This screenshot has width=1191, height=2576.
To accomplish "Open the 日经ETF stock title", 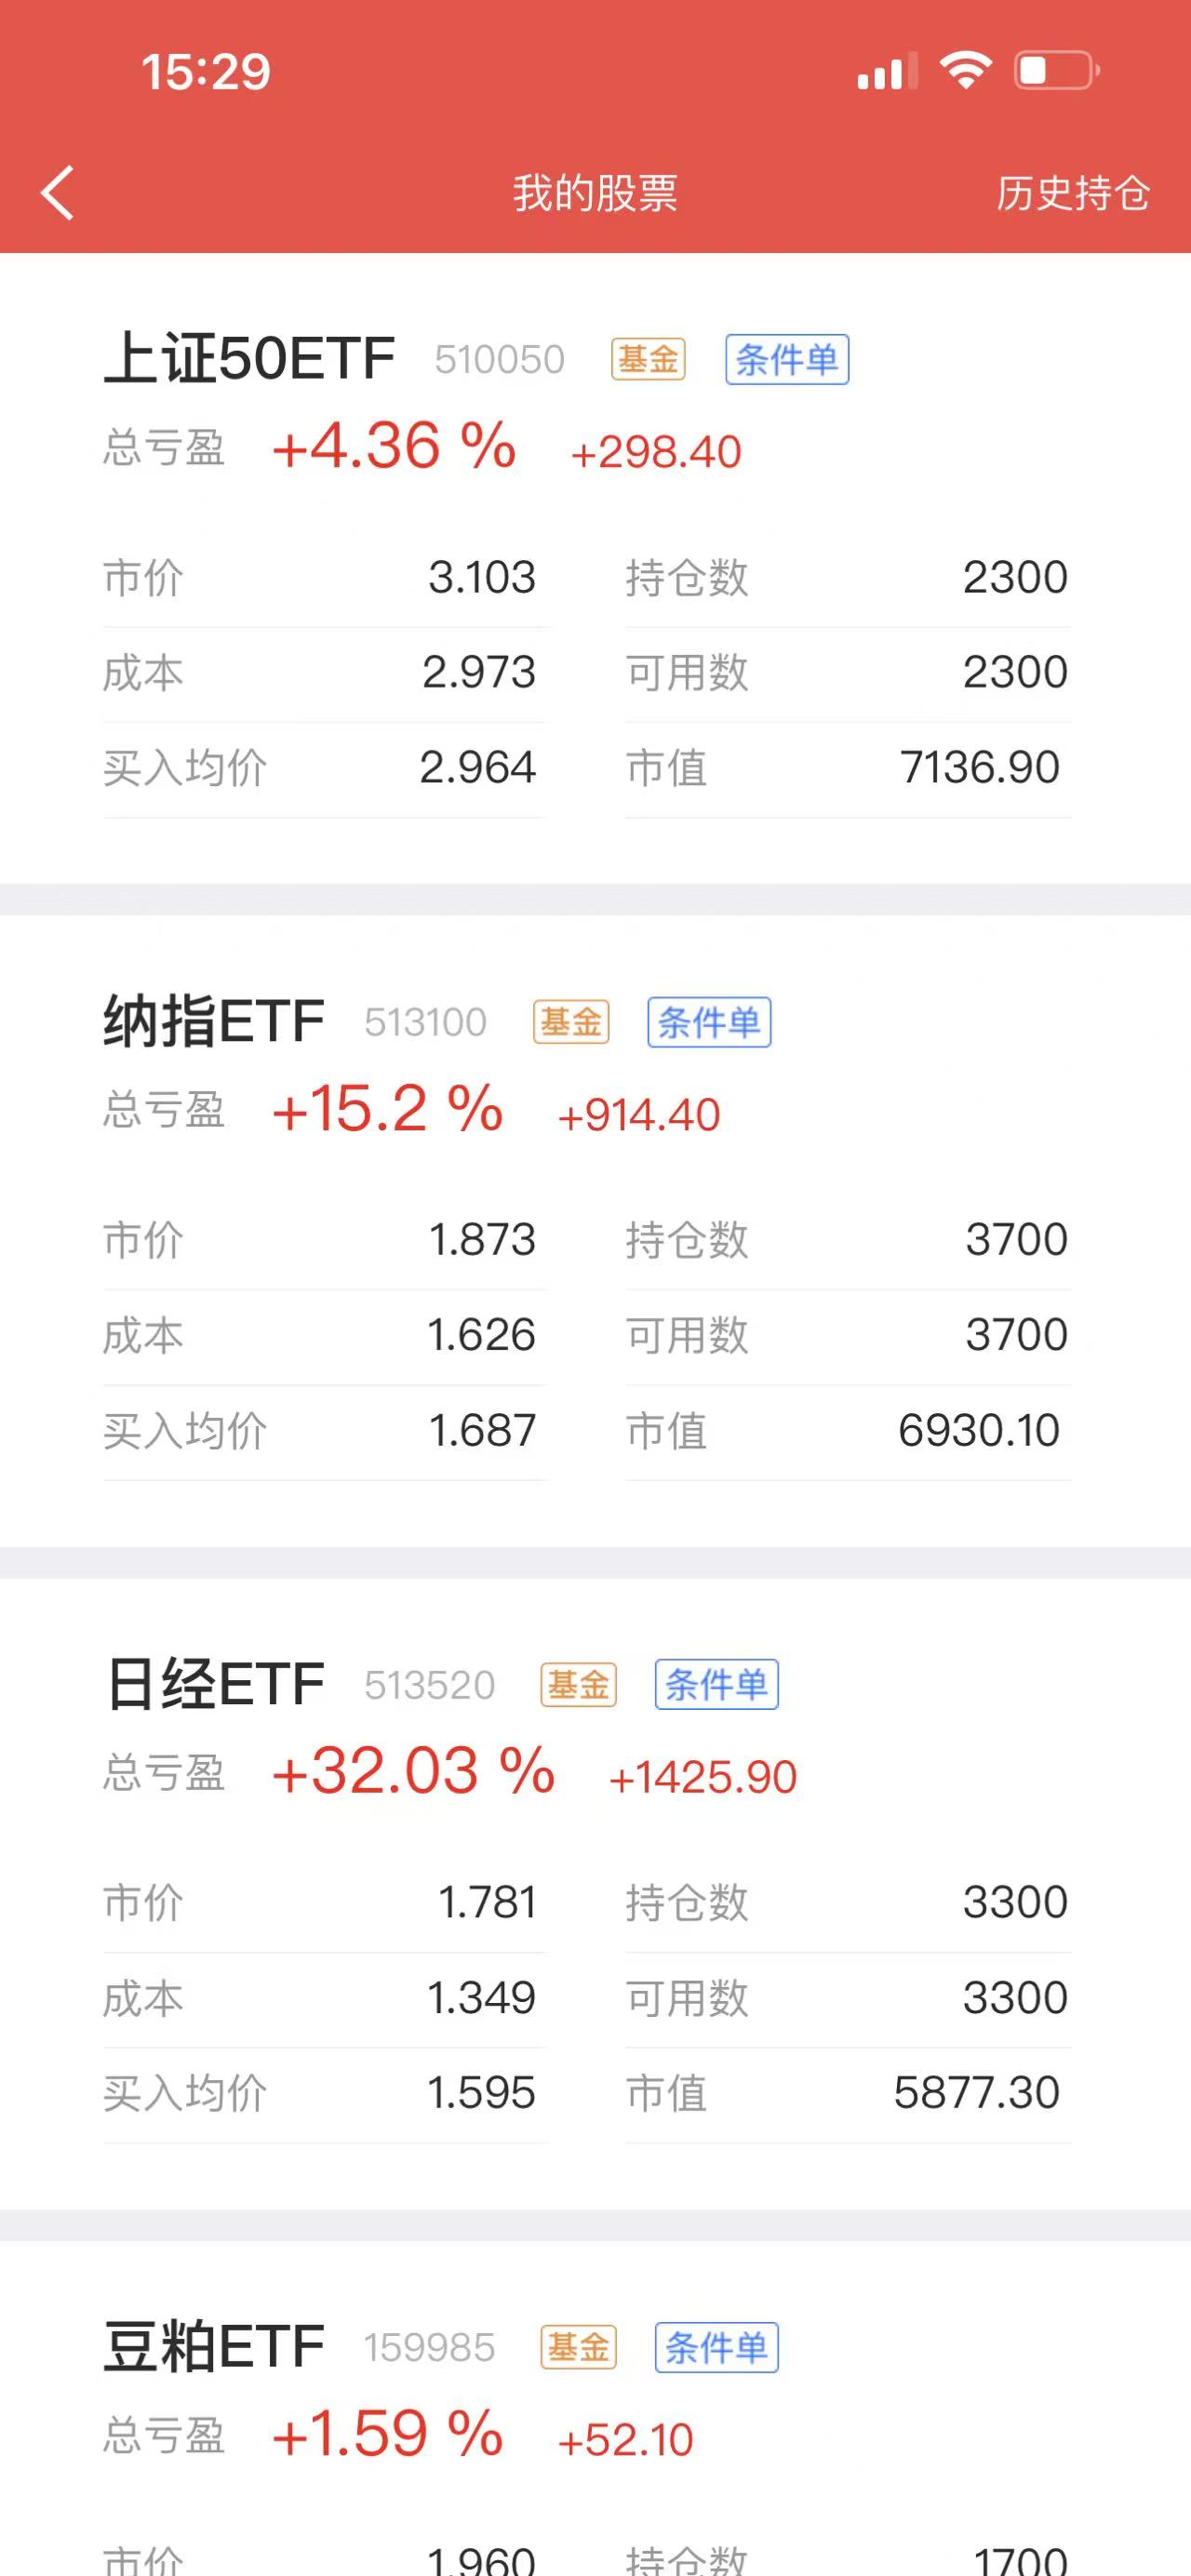I will click(x=215, y=1684).
